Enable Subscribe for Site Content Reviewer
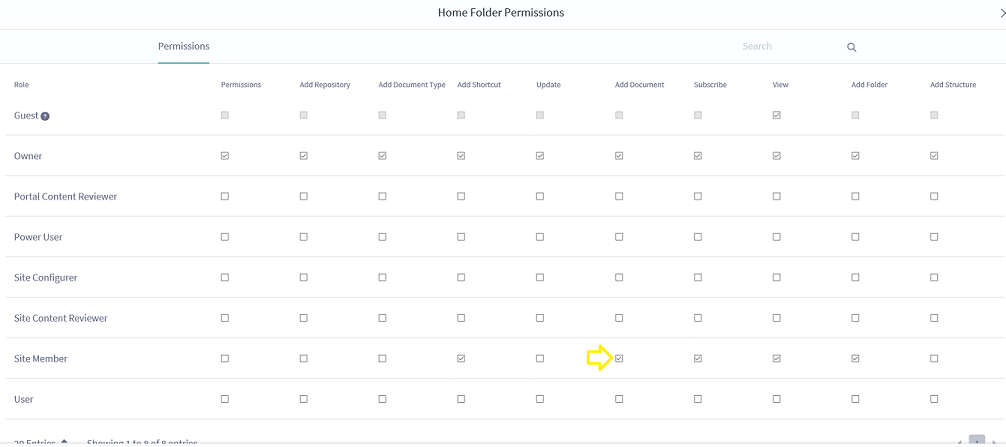 (x=697, y=318)
